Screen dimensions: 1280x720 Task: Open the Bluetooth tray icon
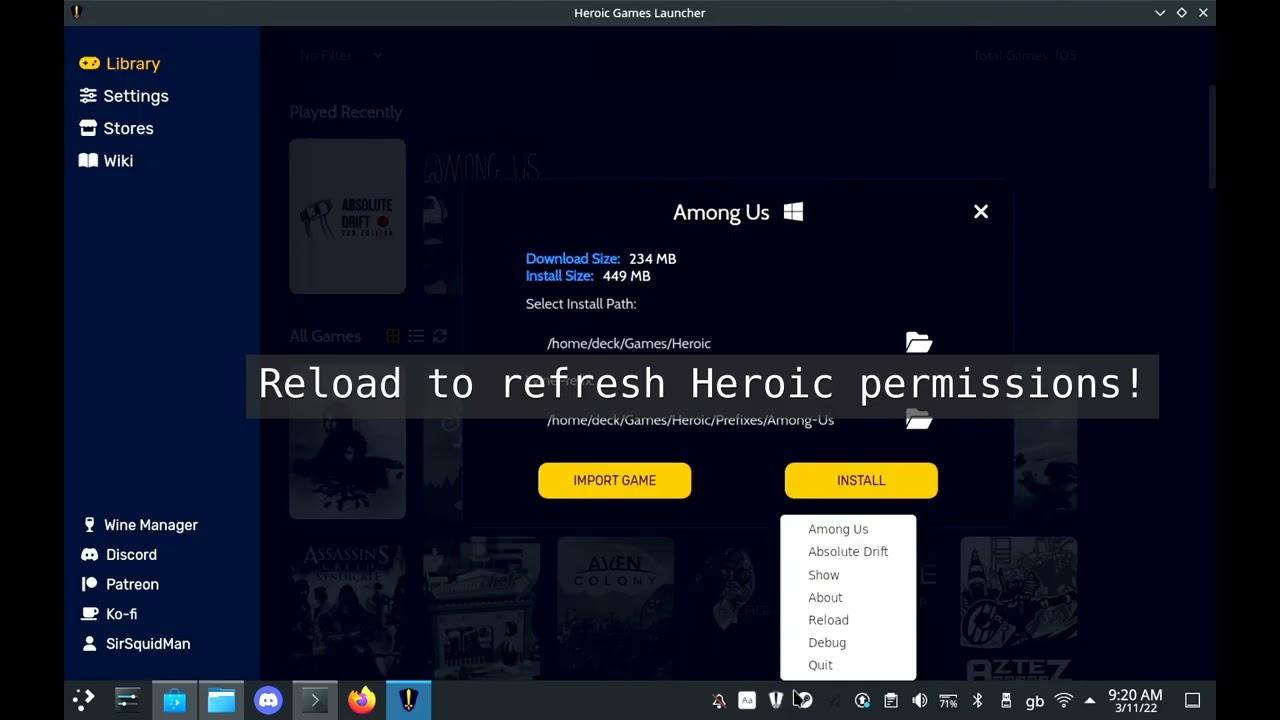click(x=977, y=701)
